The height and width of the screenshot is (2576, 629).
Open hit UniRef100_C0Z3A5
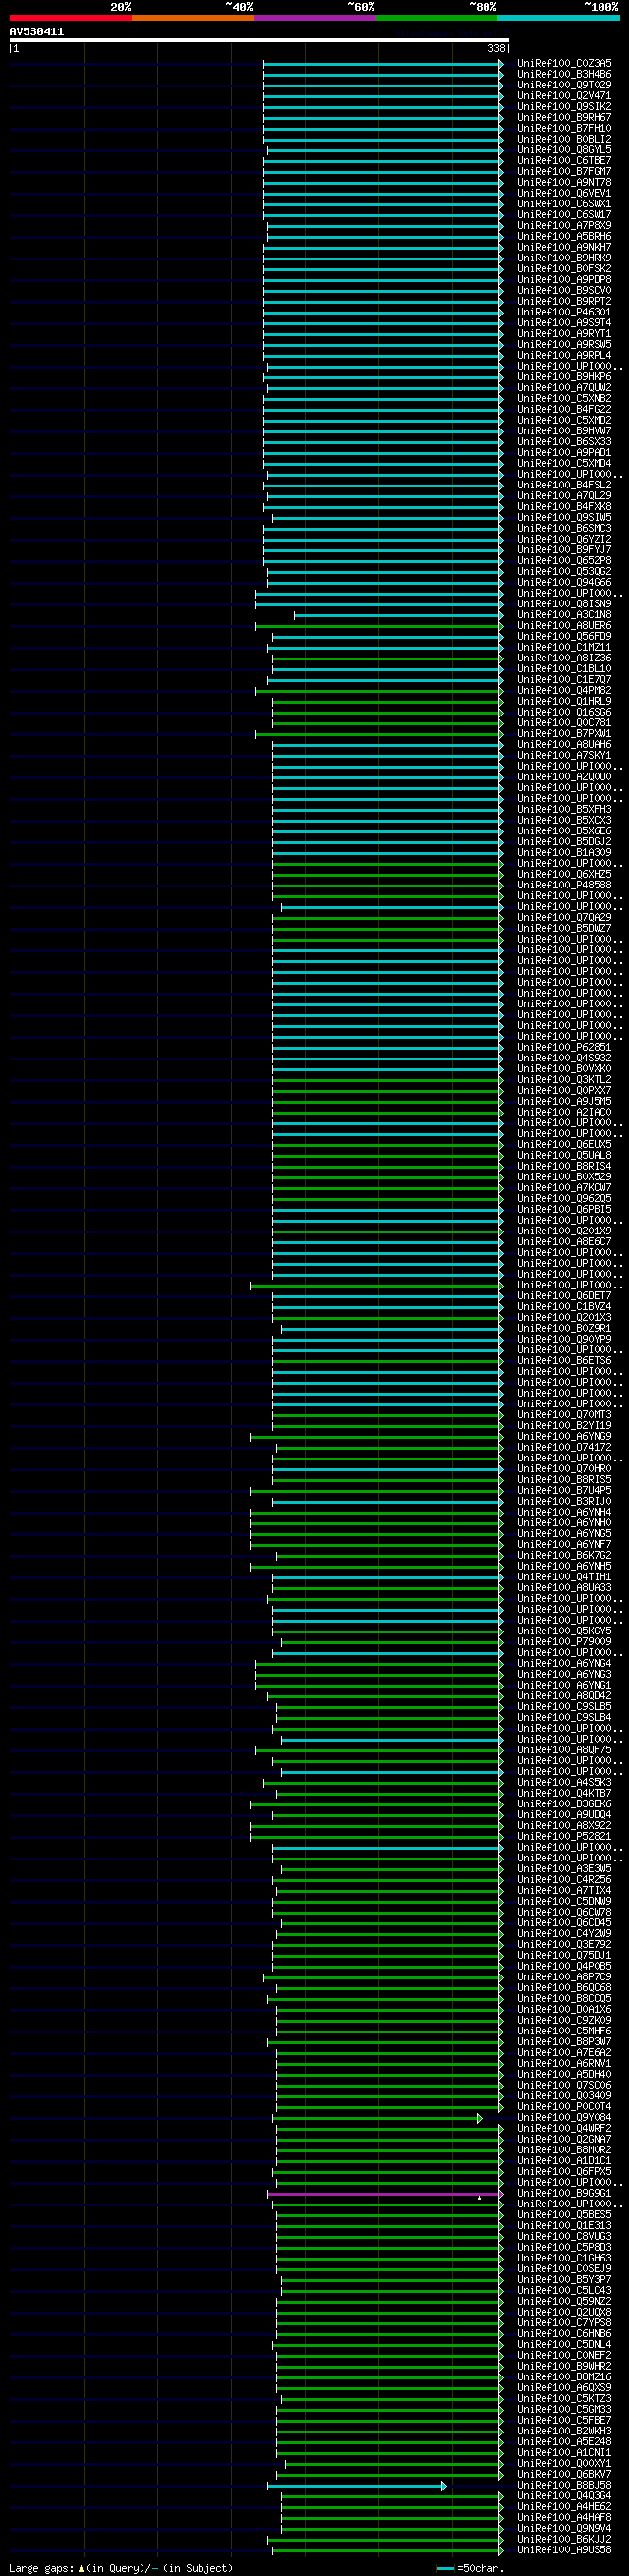[x=564, y=64]
